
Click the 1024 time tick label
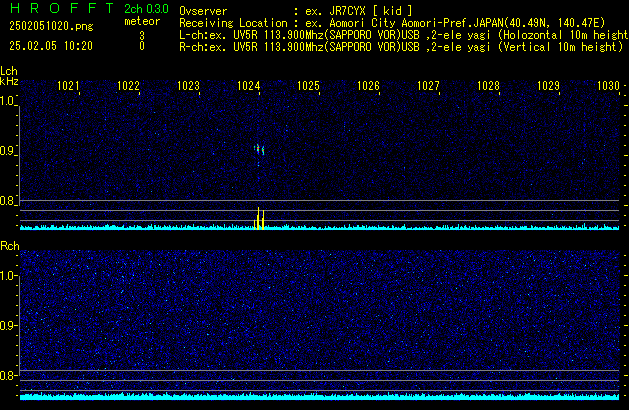(248, 86)
